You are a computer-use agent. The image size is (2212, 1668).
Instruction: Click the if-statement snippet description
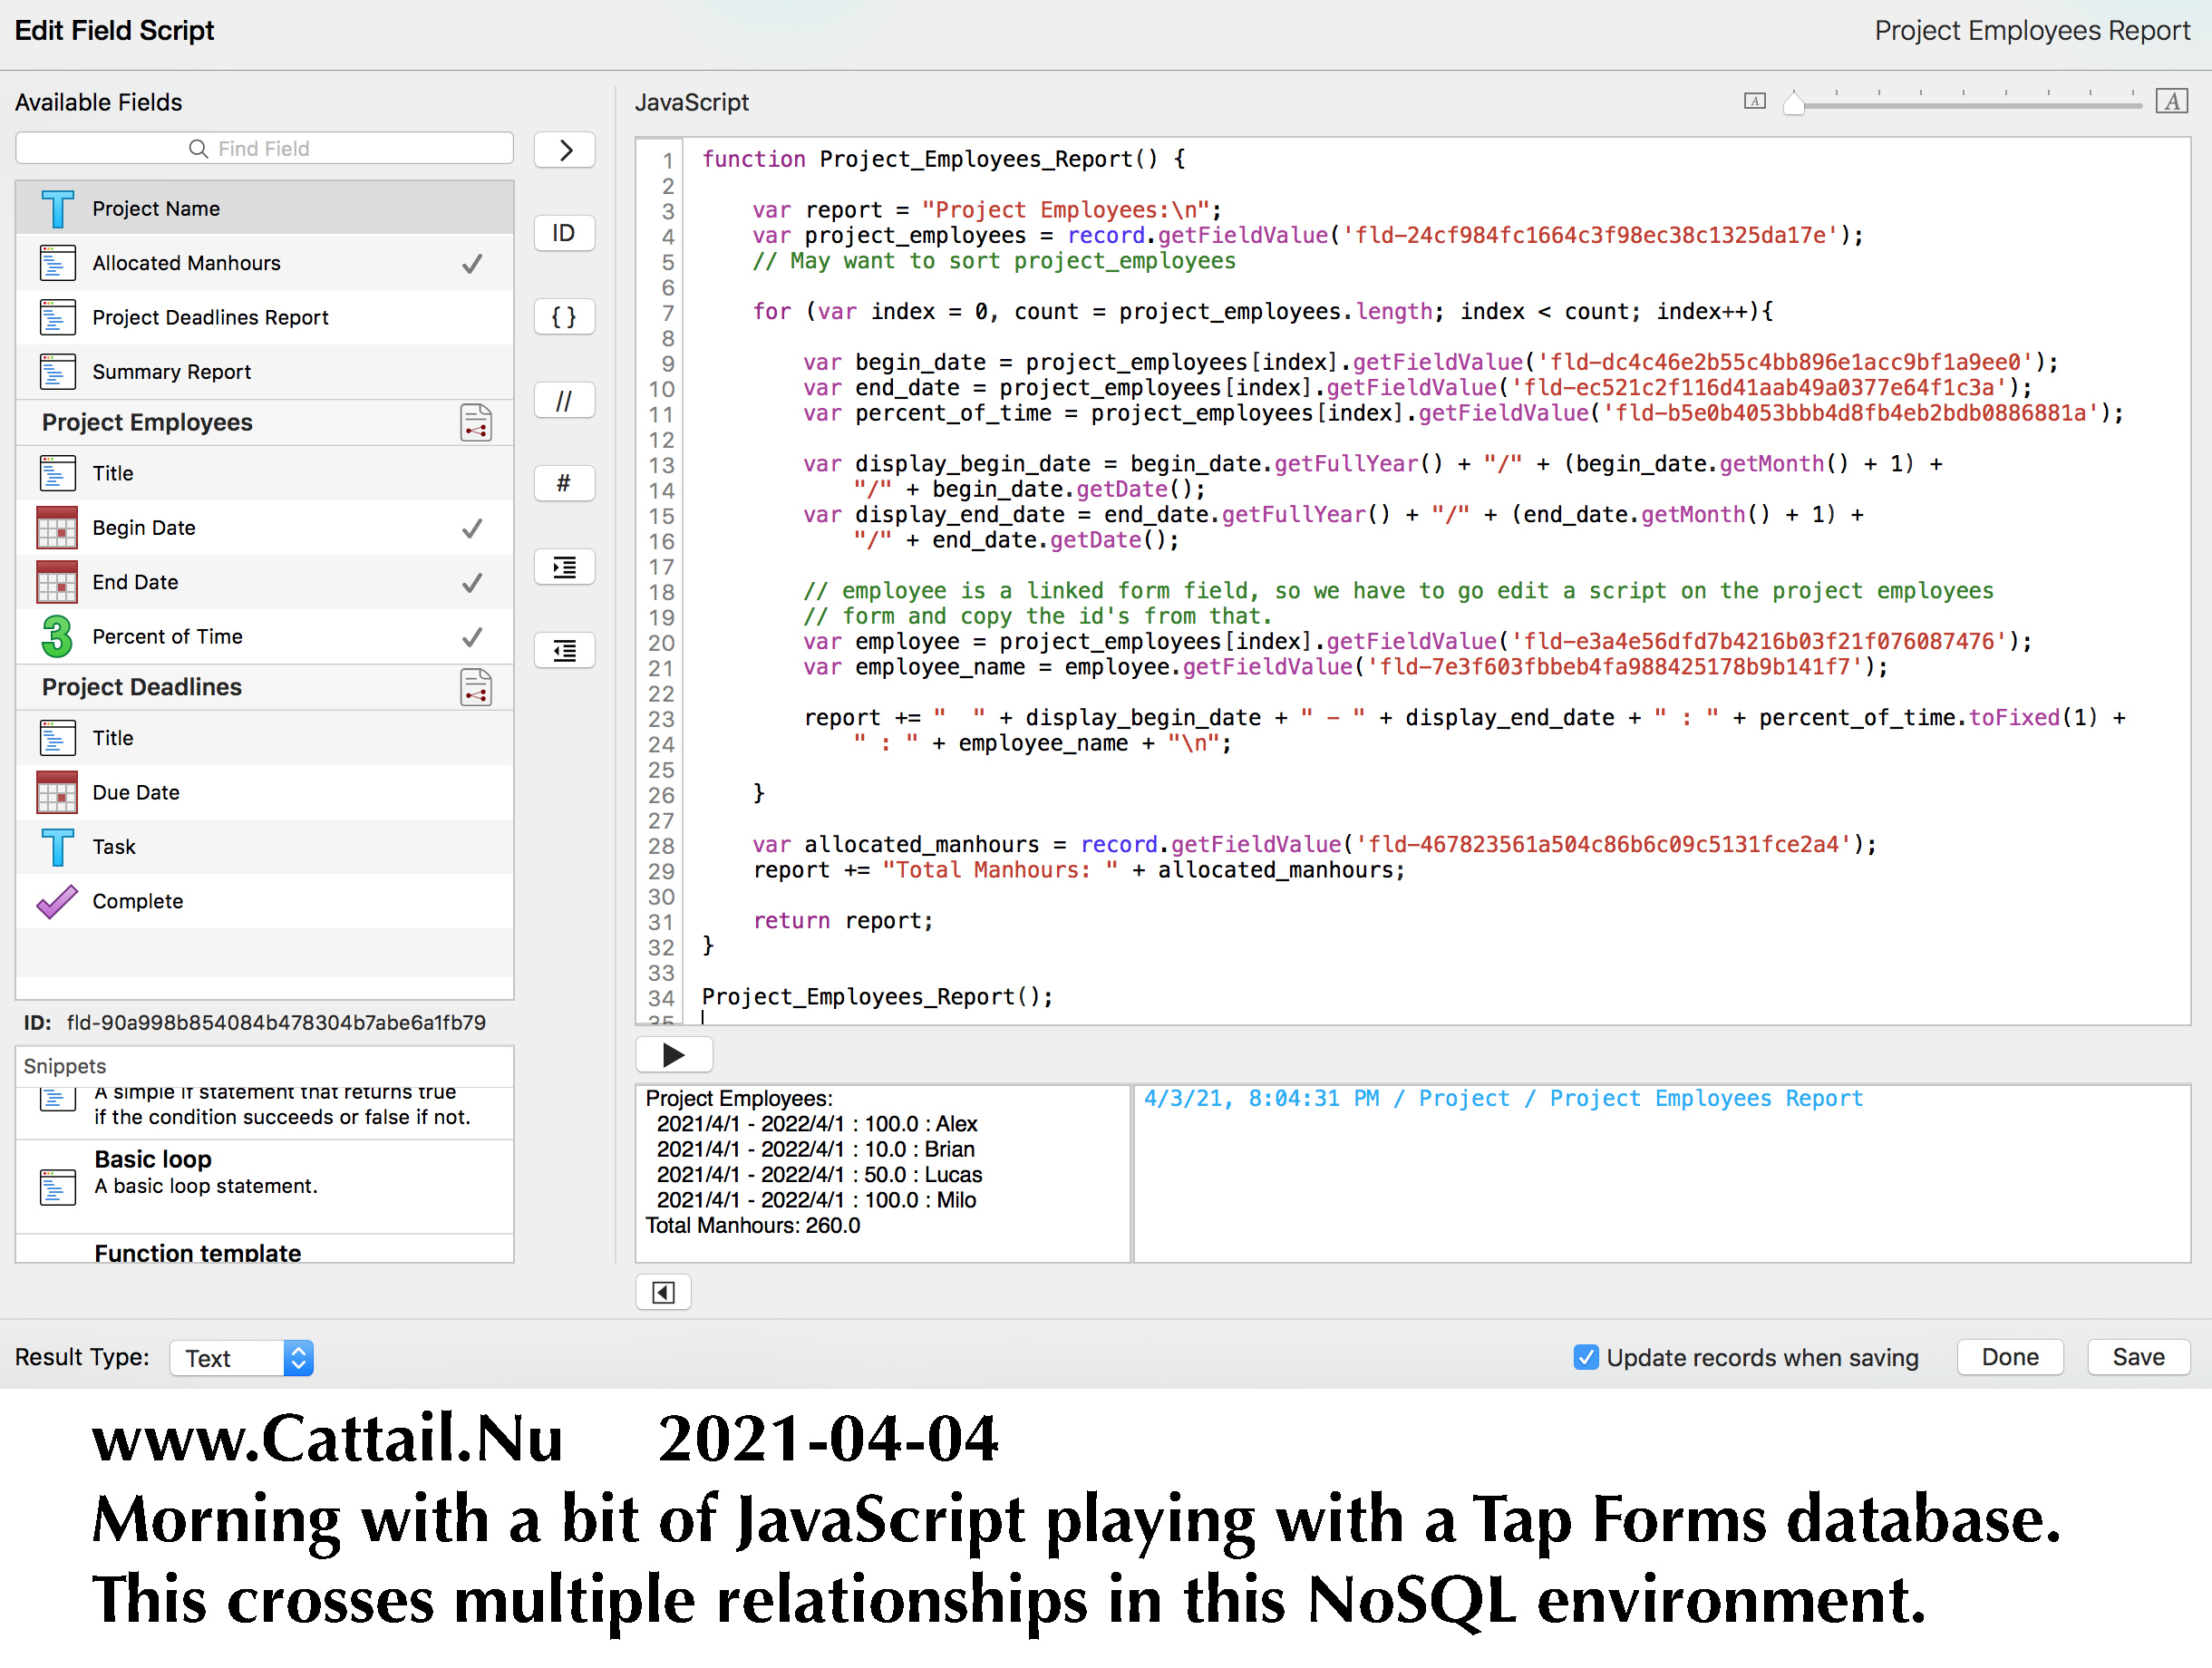coord(282,1104)
